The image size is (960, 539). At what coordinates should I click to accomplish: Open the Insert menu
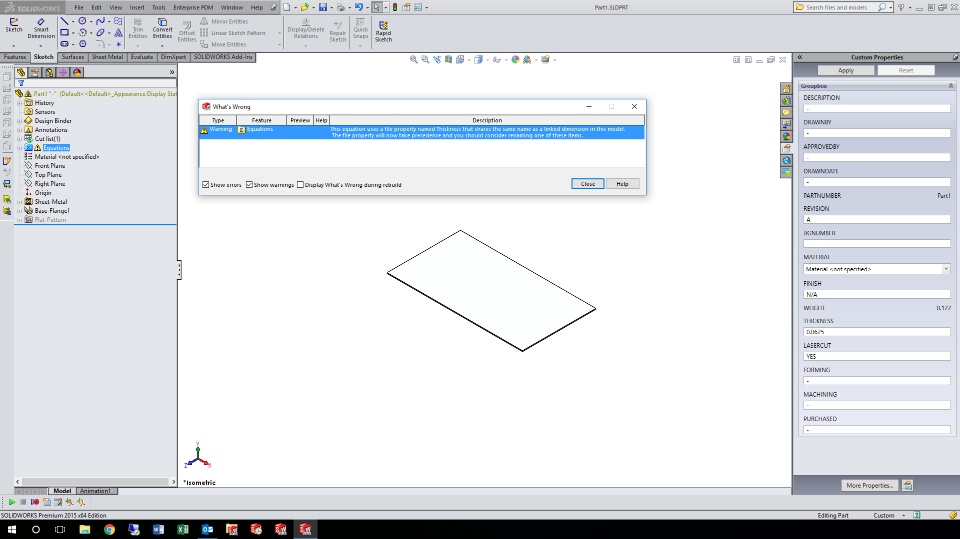coord(137,7)
